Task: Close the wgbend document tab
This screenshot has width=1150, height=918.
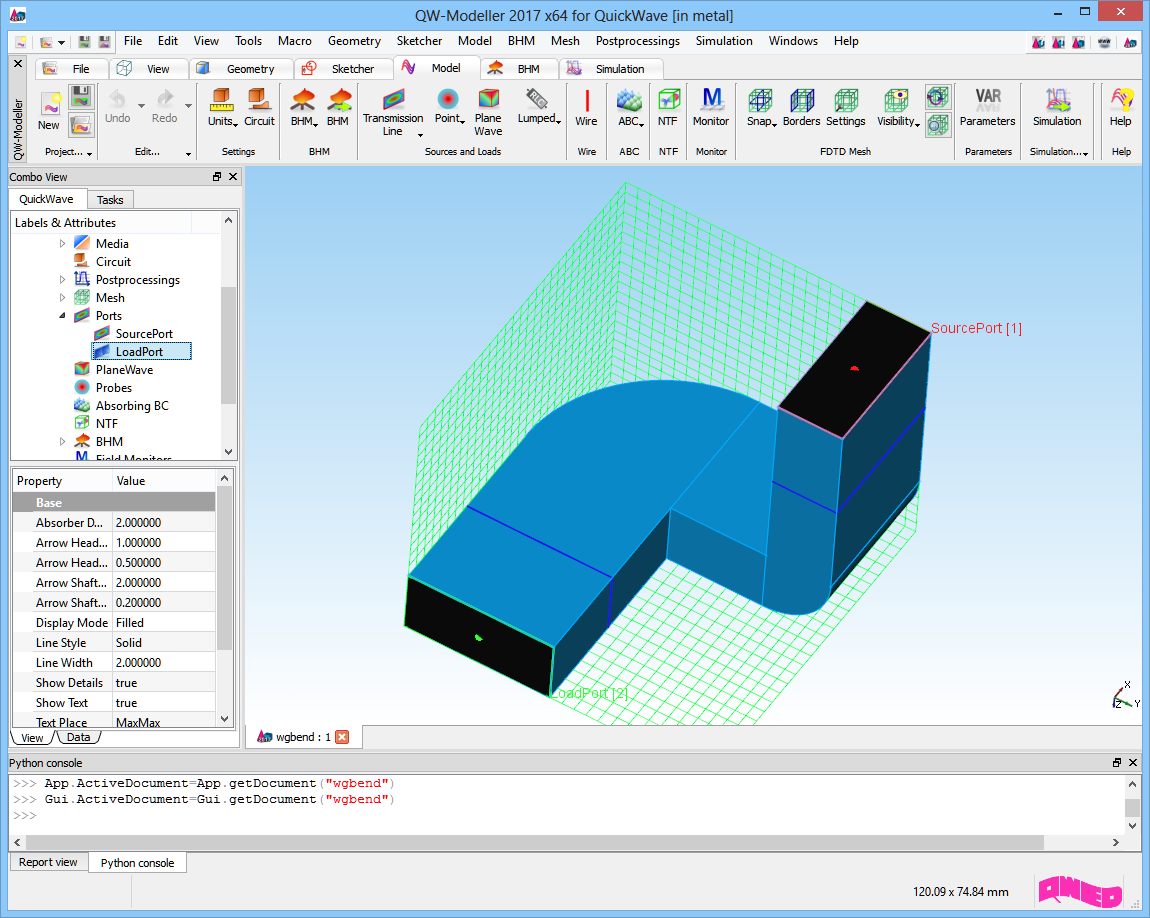Action: tap(342, 737)
